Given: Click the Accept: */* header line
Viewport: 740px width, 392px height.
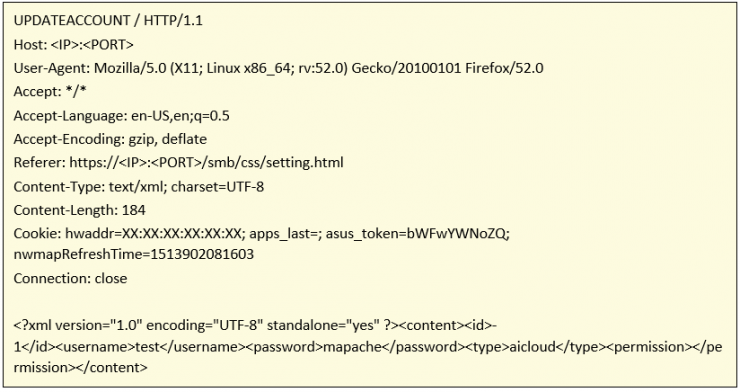Looking at the screenshot, I should [x=50, y=92].
